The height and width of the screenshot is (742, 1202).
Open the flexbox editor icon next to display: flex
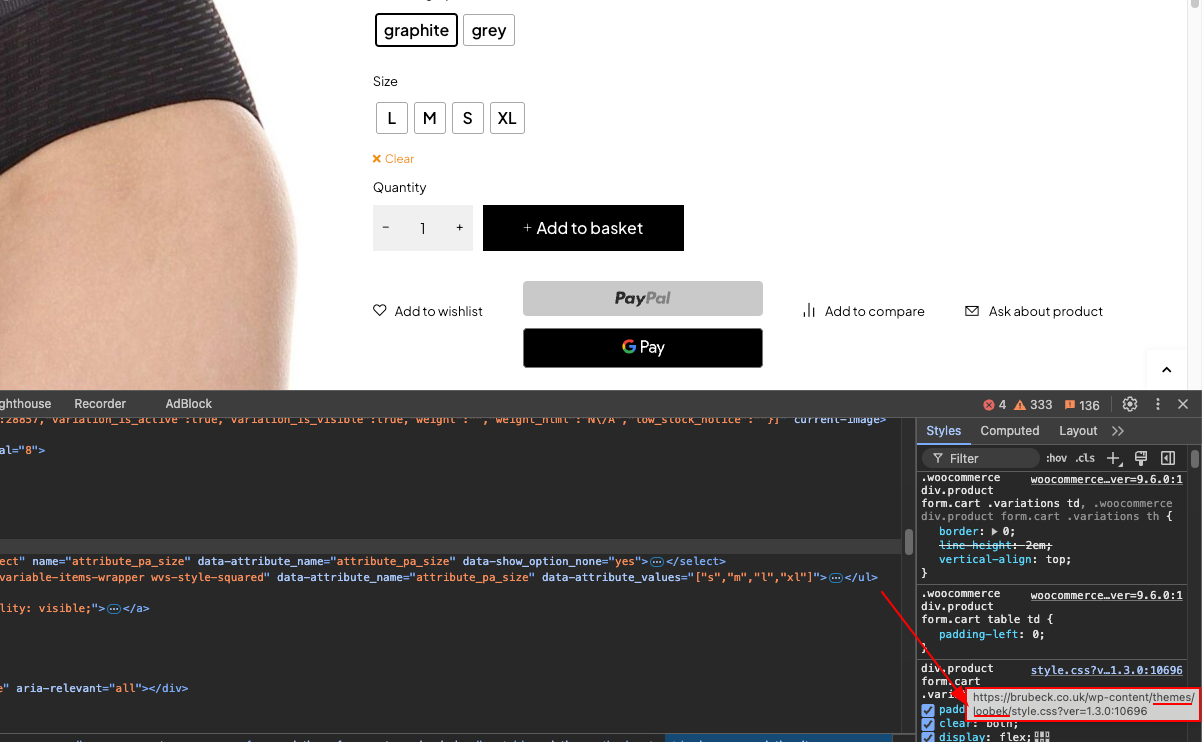click(1041, 737)
